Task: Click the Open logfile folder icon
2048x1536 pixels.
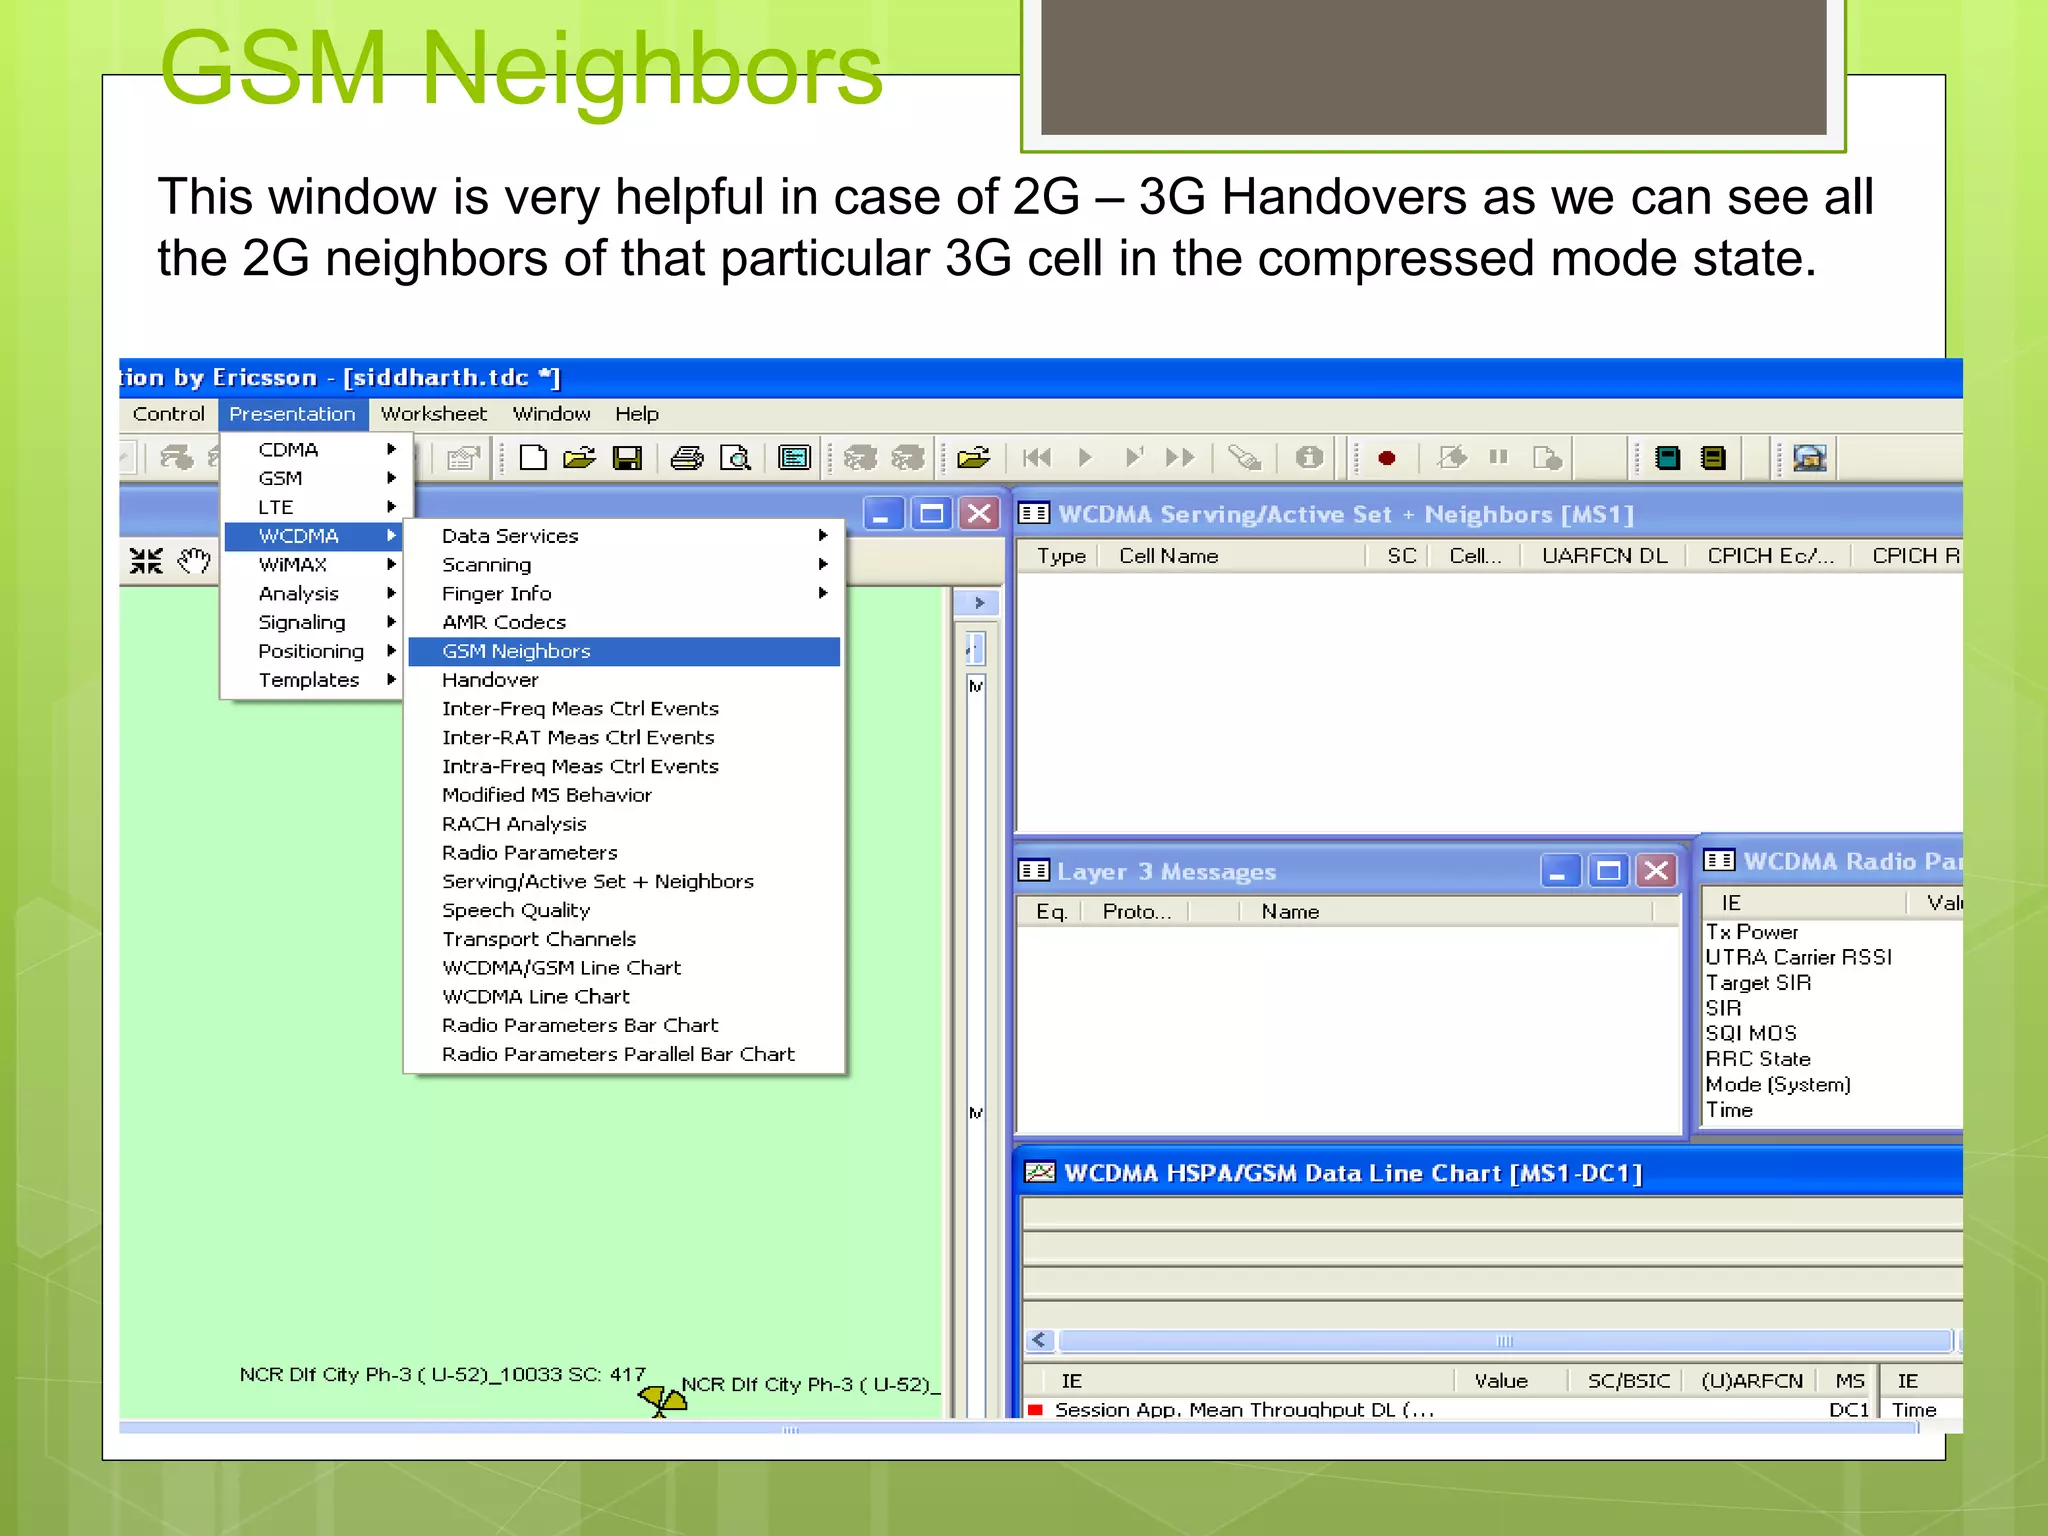Action: tap(973, 458)
